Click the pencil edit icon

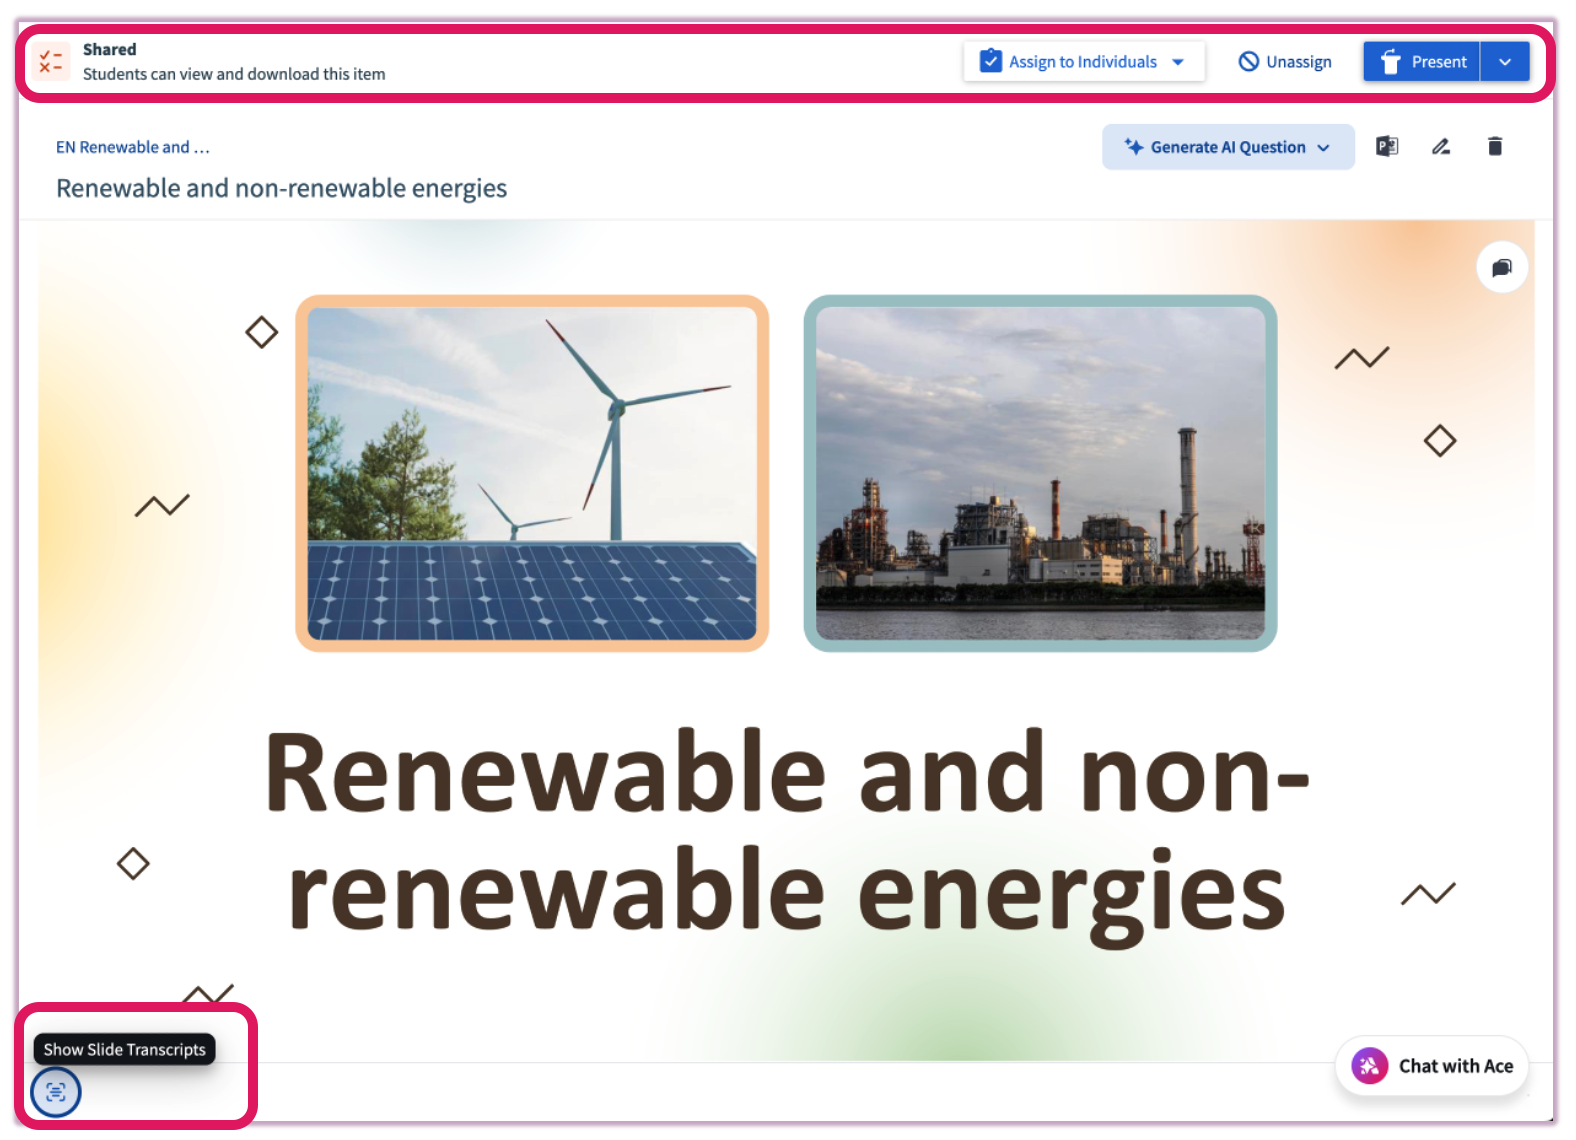tap(1441, 147)
